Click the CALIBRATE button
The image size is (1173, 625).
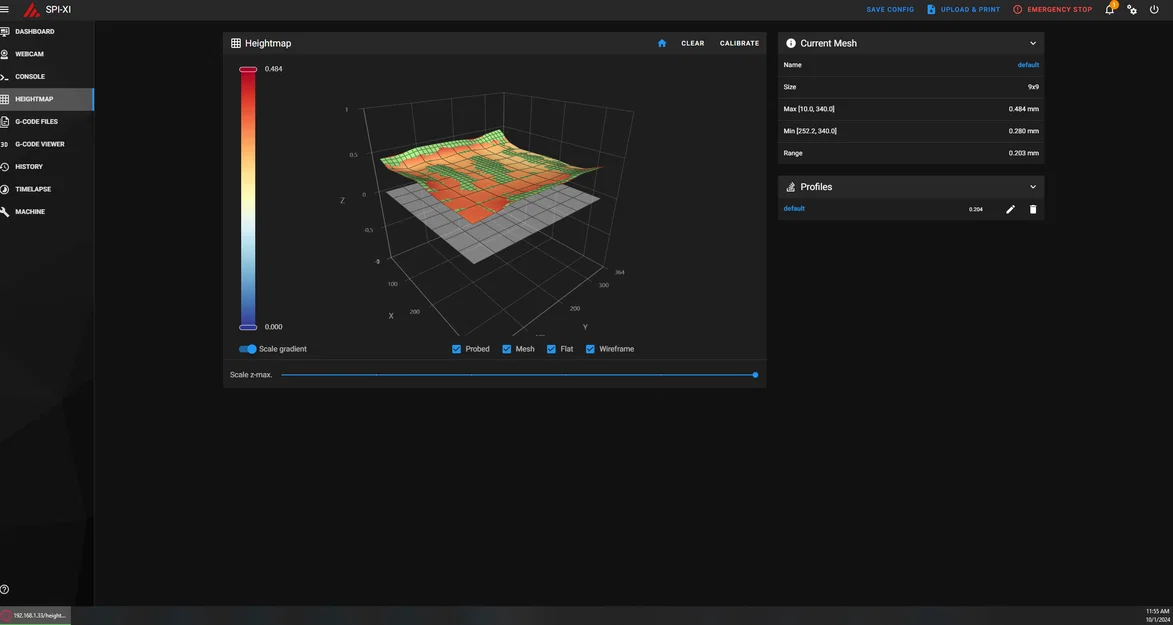click(x=739, y=43)
